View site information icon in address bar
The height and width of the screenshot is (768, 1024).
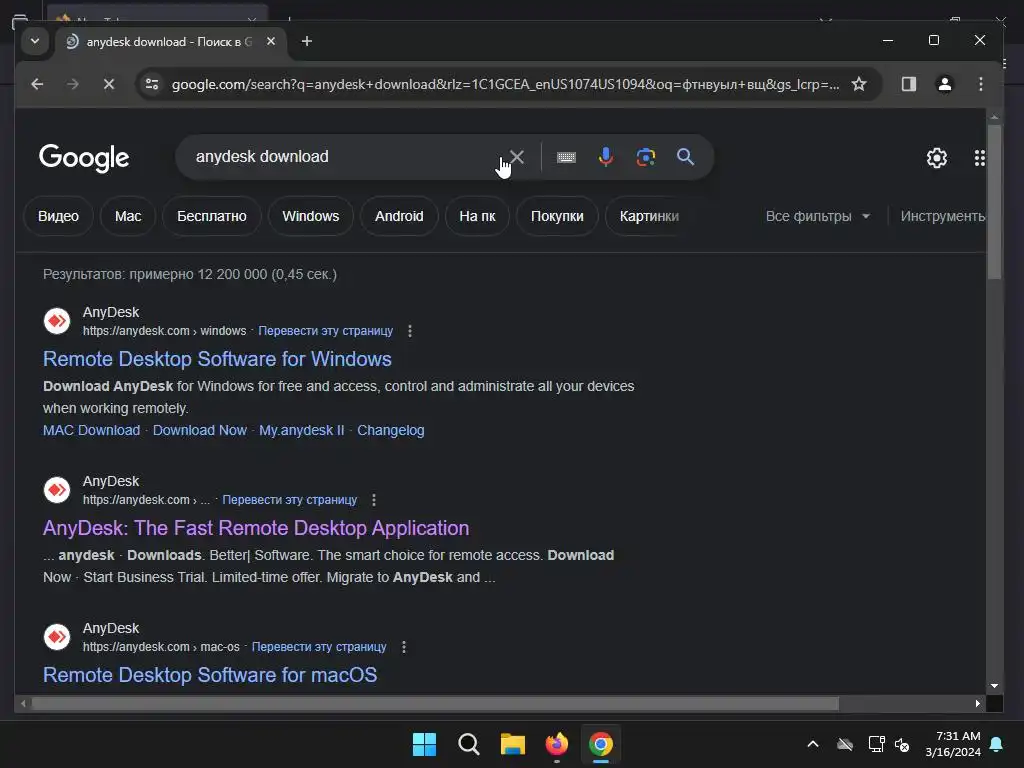coord(152,84)
